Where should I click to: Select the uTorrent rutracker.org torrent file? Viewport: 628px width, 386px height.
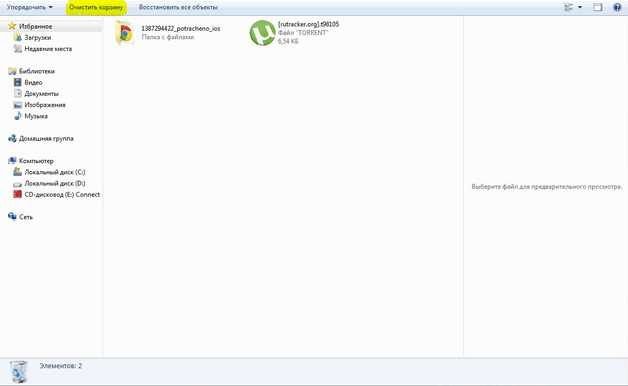coord(295,32)
